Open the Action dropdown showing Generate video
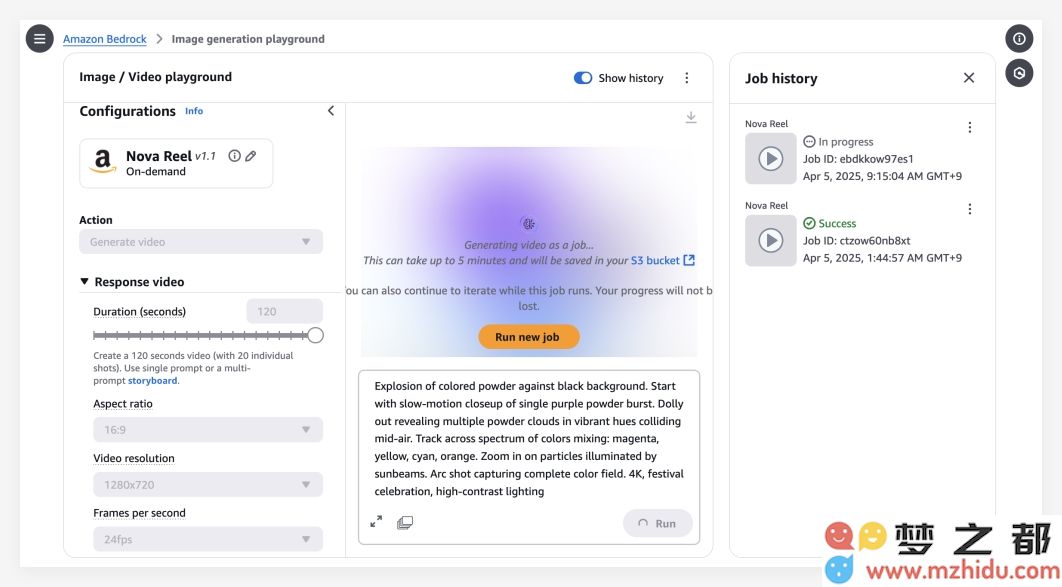Image resolution: width=1062 pixels, height=587 pixels. [x=201, y=242]
